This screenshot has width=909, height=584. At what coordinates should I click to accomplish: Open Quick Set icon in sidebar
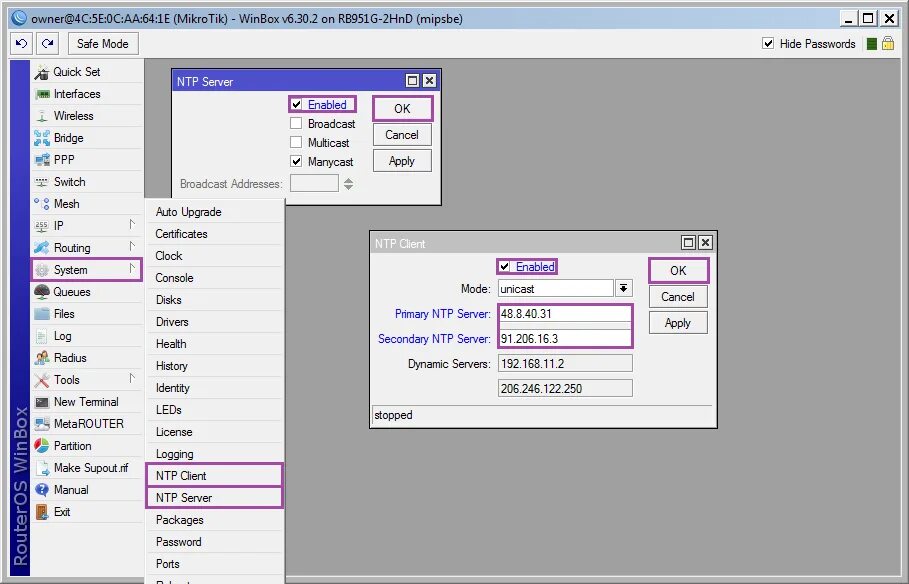42,72
